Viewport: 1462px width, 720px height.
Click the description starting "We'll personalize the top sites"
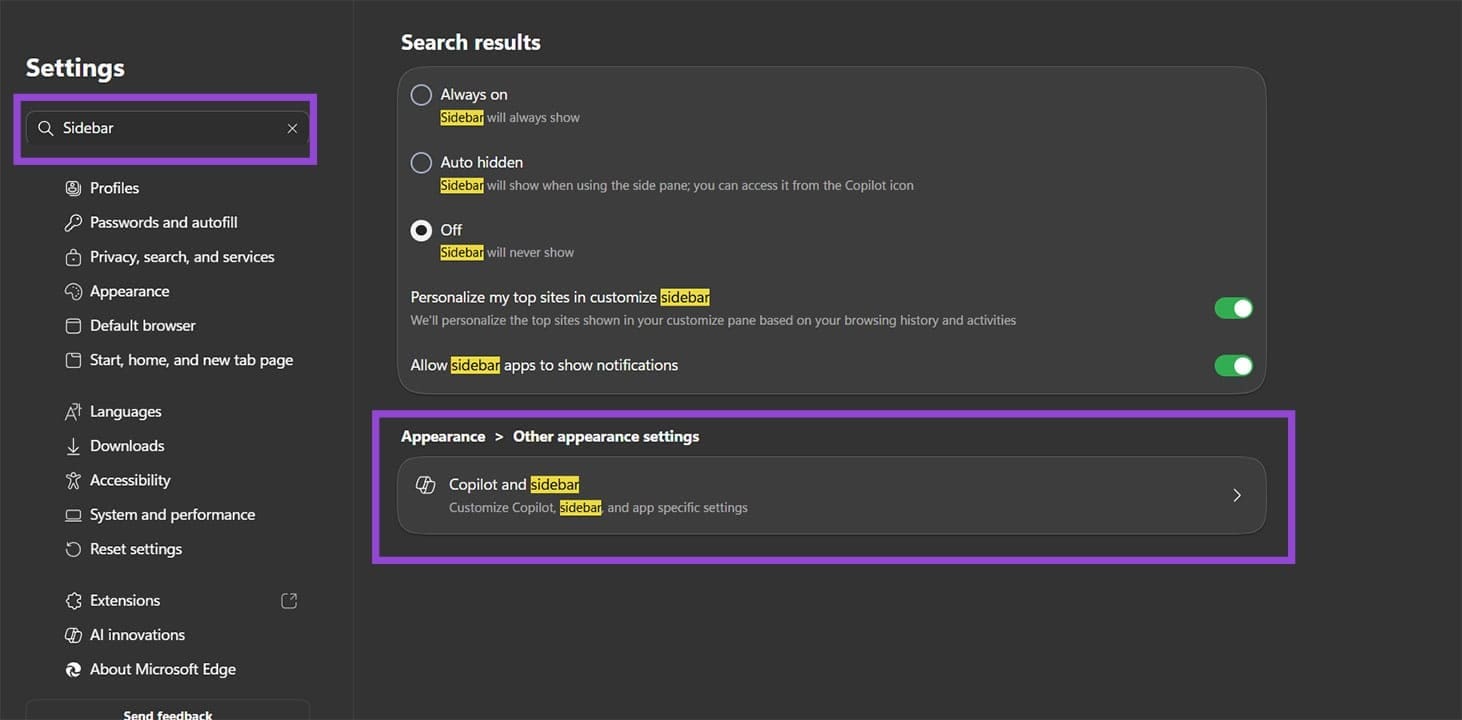(713, 321)
